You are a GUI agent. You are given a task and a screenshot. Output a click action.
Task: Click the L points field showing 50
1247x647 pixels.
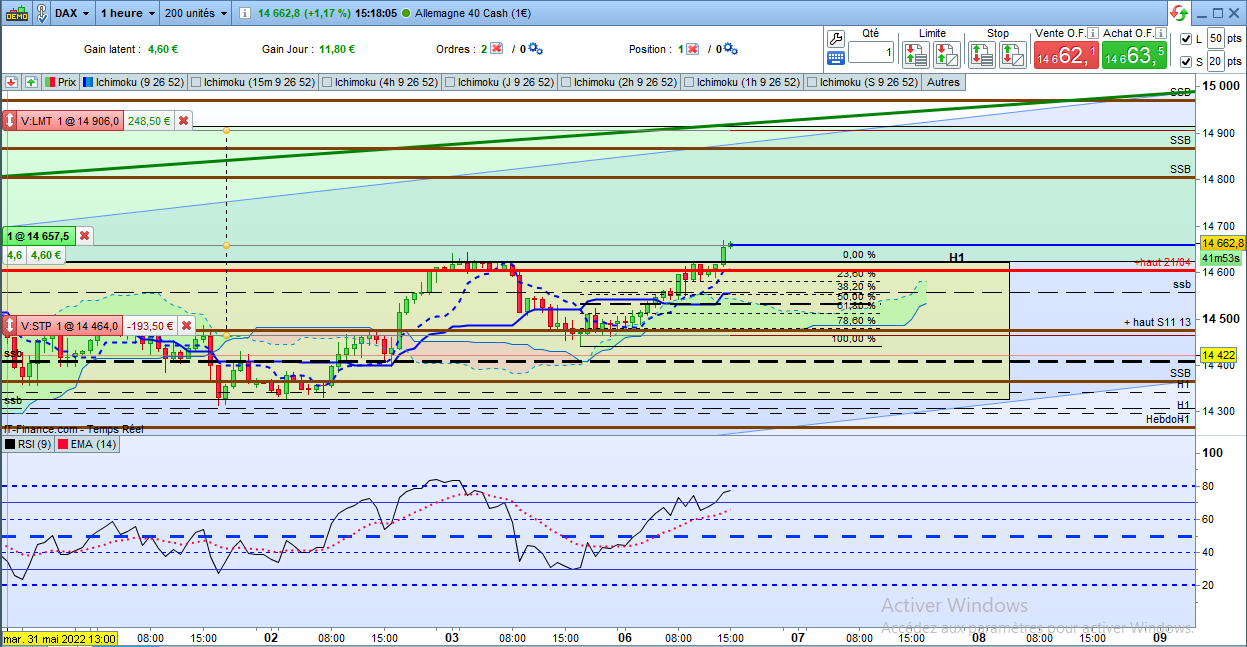pyautogui.click(x=1216, y=38)
